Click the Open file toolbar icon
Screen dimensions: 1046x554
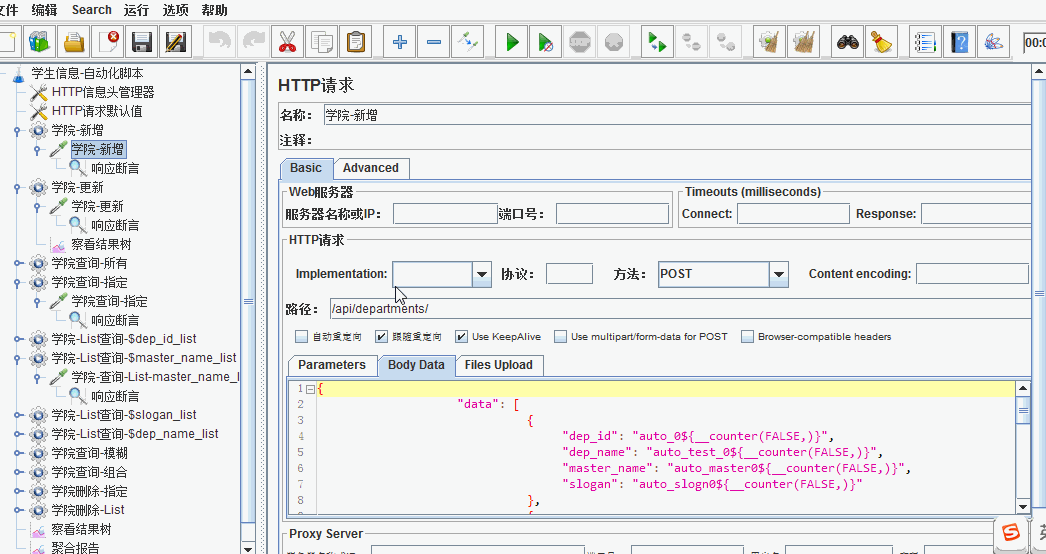tap(74, 42)
